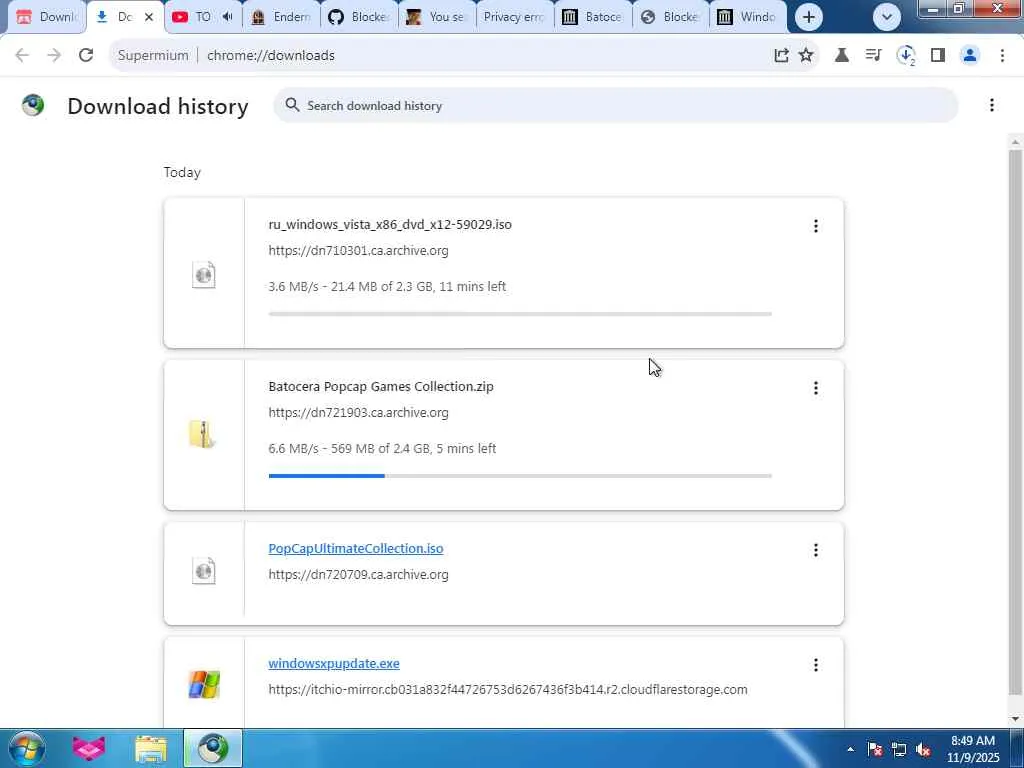The image size is (1024, 768).
Task: Open Windows Explorer from the taskbar
Action: pos(150,748)
